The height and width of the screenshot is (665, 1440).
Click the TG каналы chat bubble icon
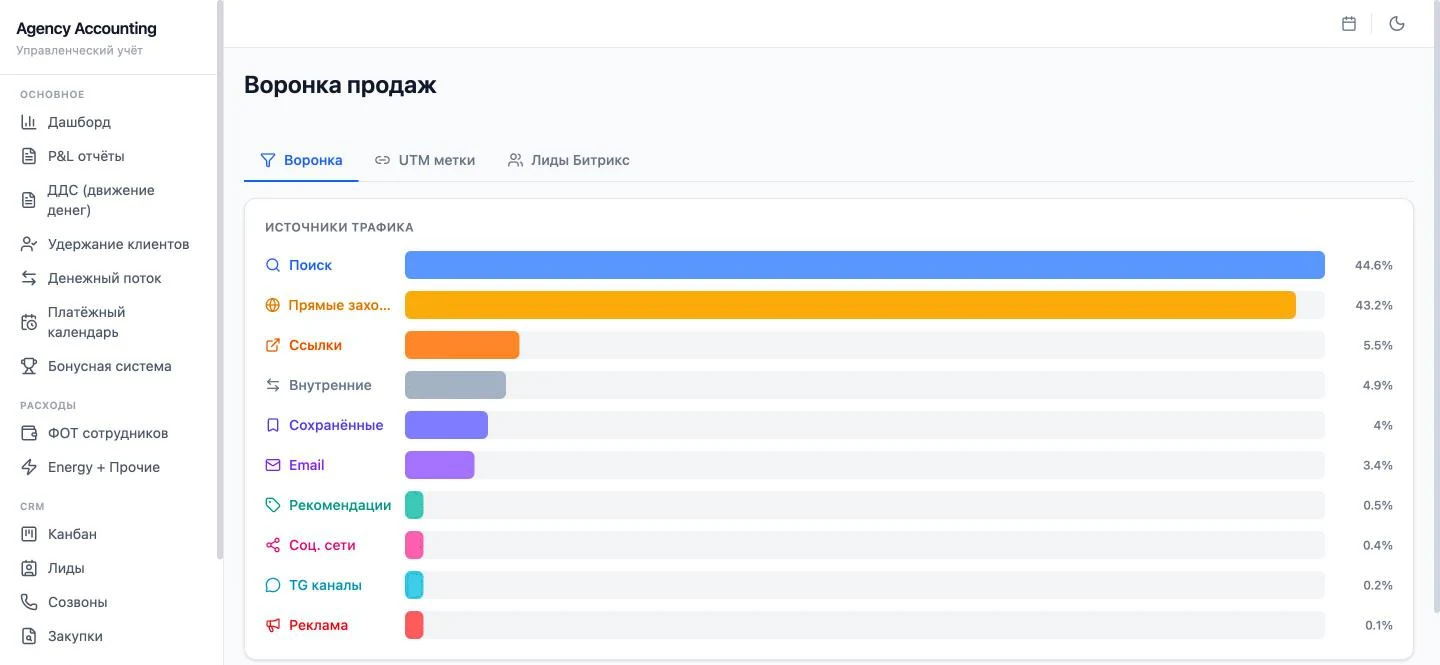pos(273,585)
